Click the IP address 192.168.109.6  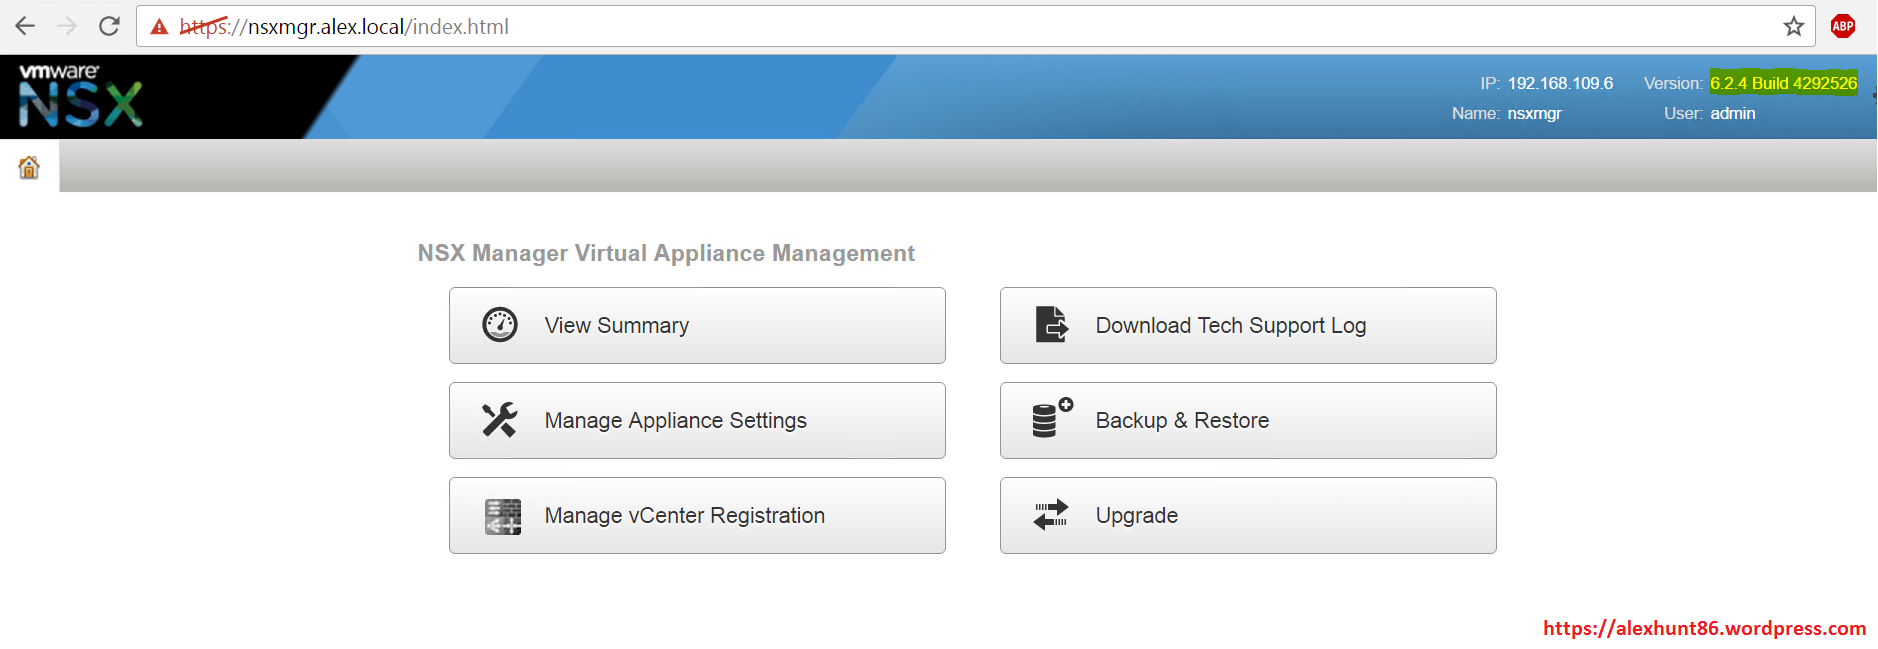pyautogui.click(x=1560, y=83)
